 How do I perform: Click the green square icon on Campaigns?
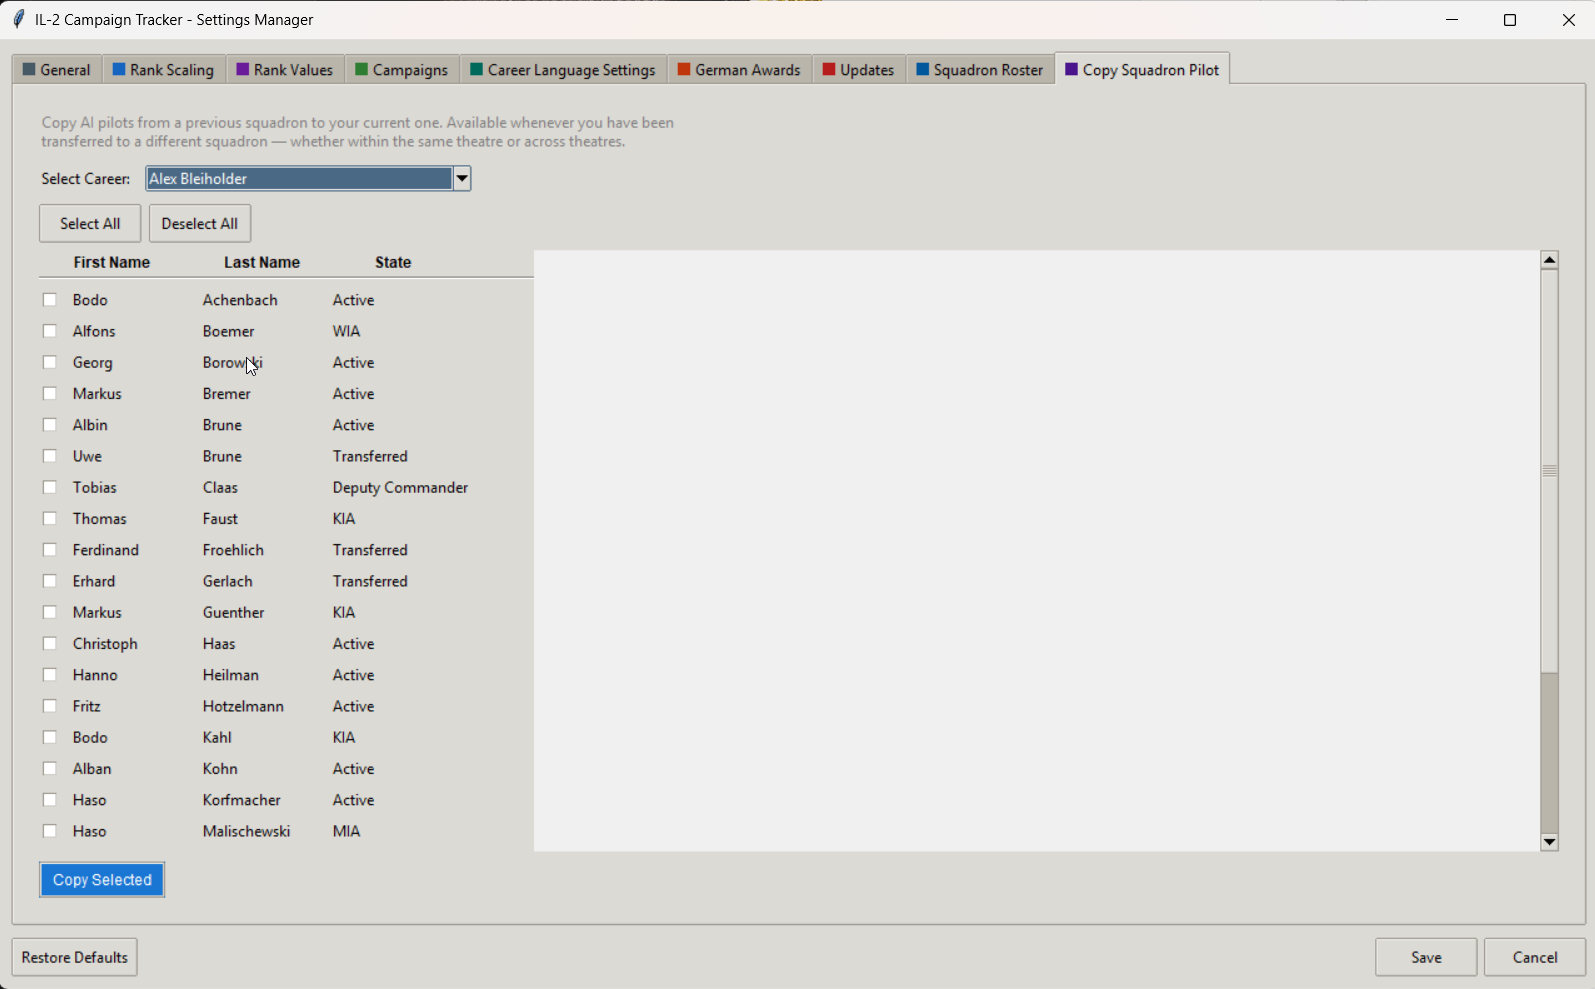(362, 70)
